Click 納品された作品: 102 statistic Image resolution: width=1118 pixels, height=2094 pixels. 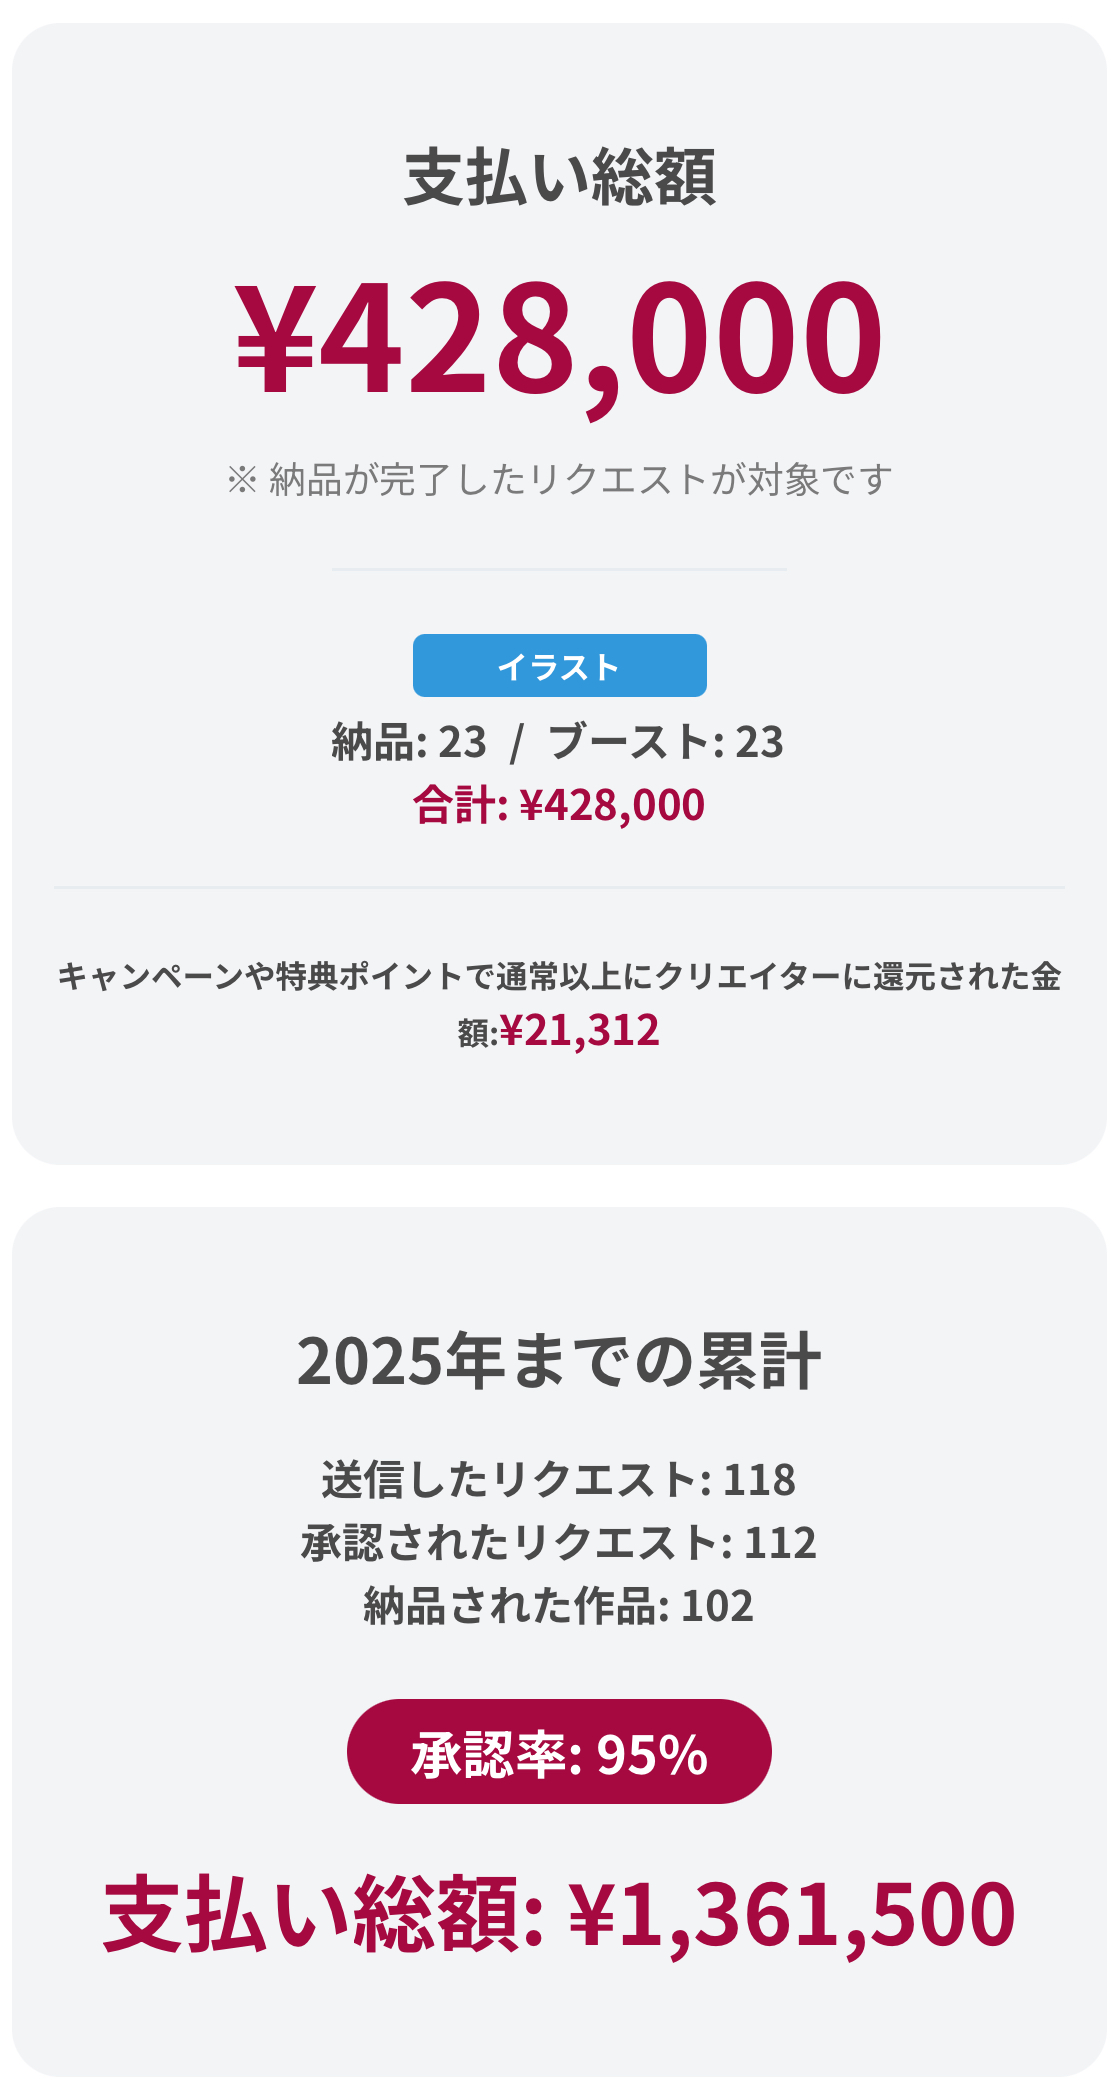(559, 1606)
